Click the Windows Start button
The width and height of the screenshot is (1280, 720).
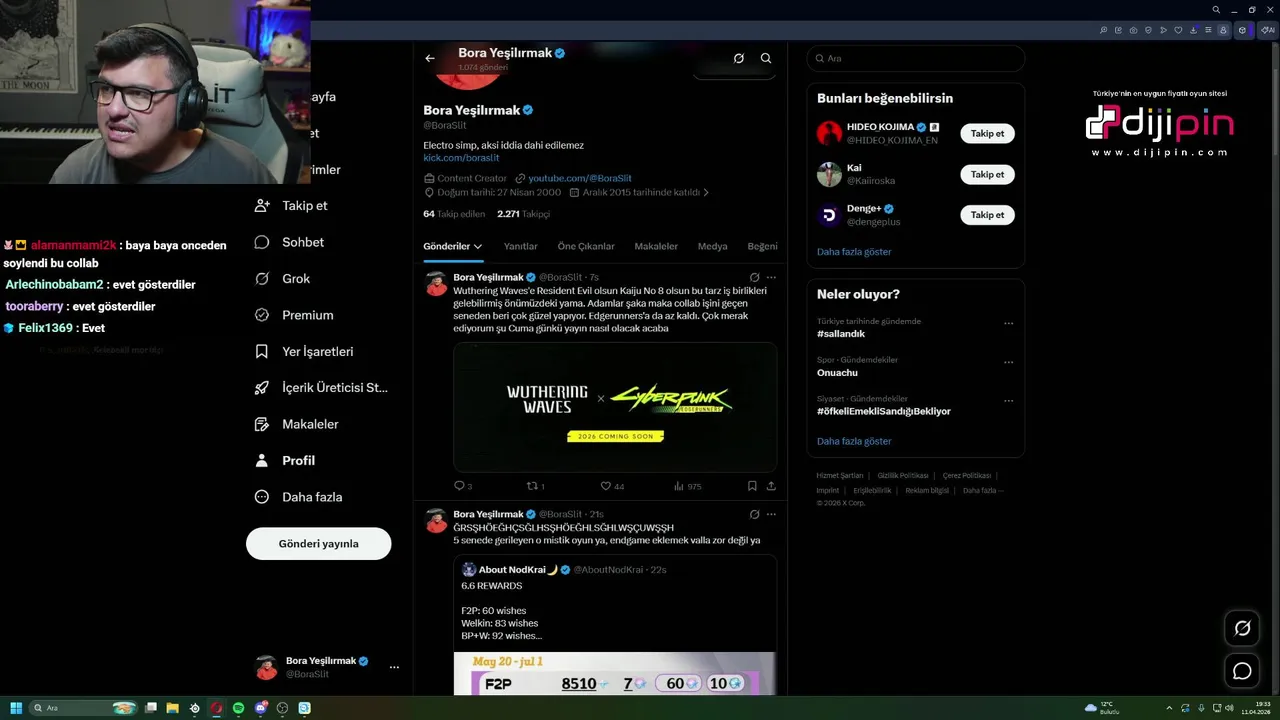16,708
